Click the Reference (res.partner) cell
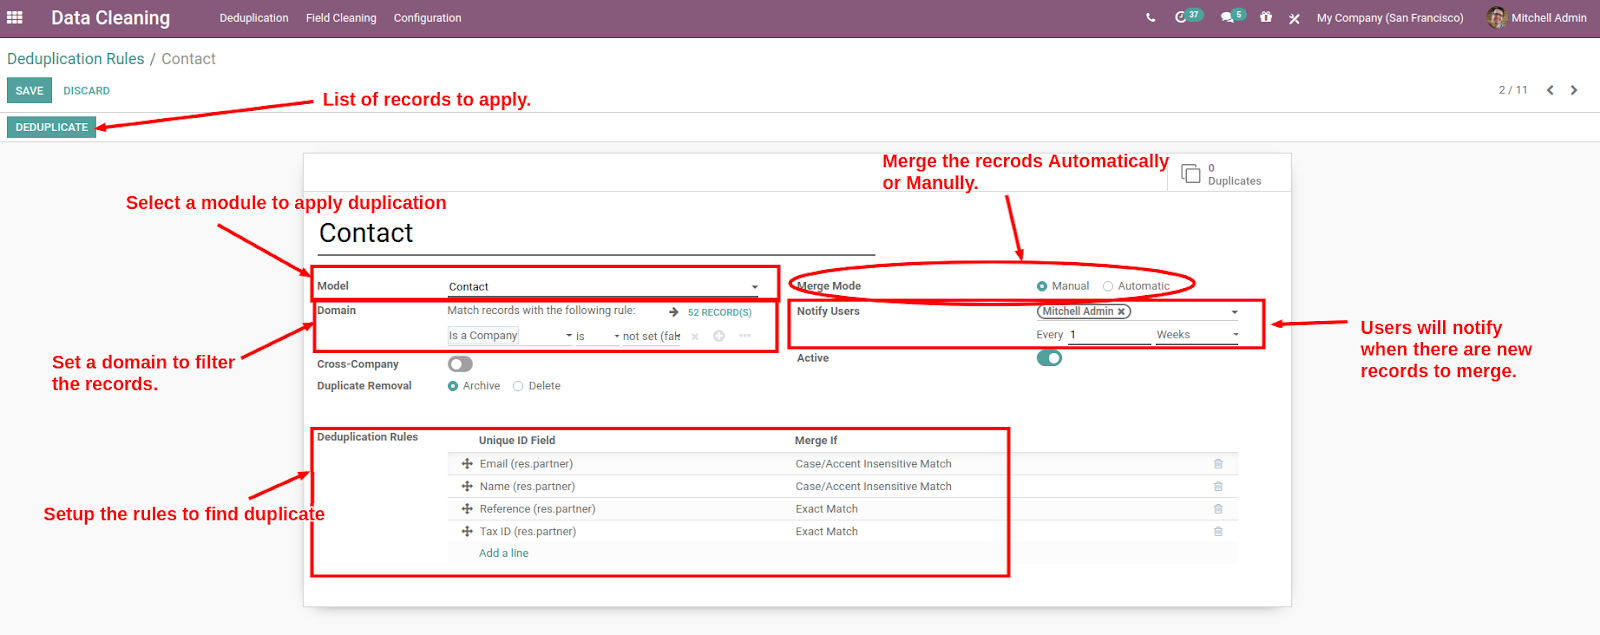Image resolution: width=1600 pixels, height=635 pixels. 537,509
